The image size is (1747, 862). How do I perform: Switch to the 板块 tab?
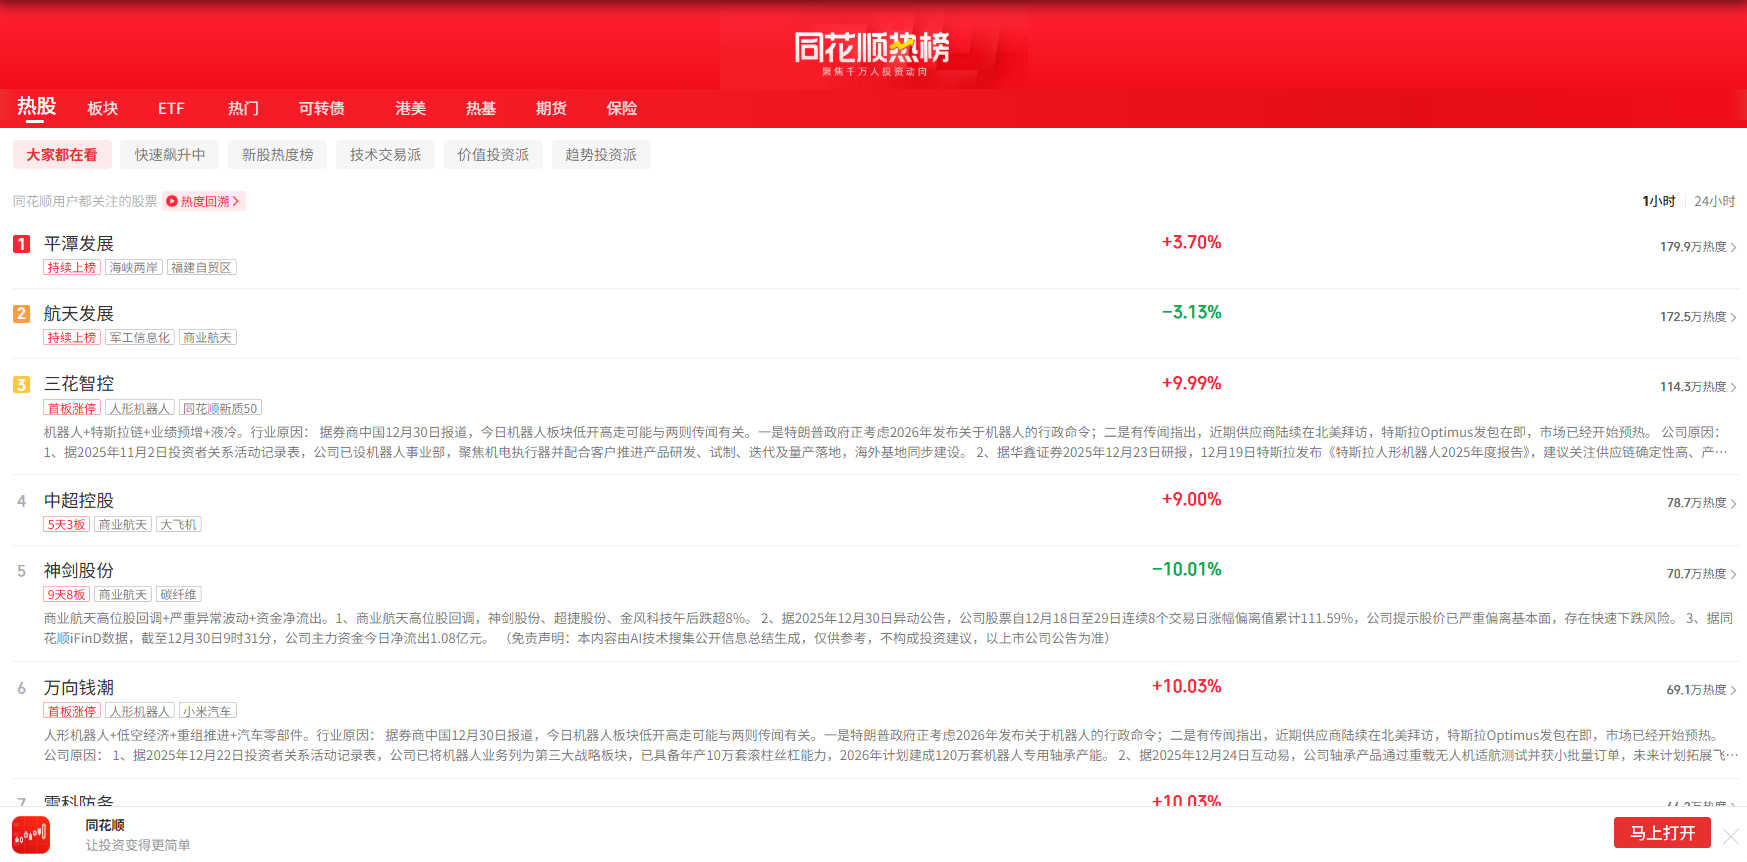102,108
